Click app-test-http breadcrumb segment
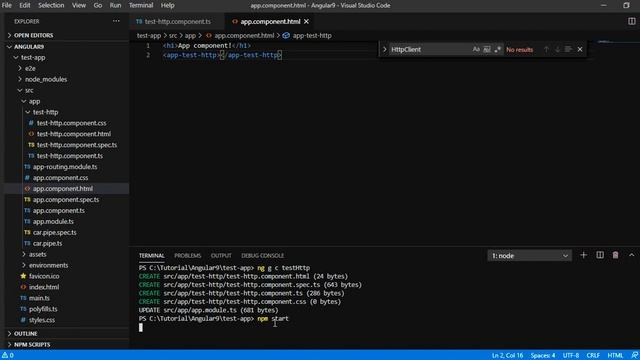The height and width of the screenshot is (360, 640). [x=307, y=36]
